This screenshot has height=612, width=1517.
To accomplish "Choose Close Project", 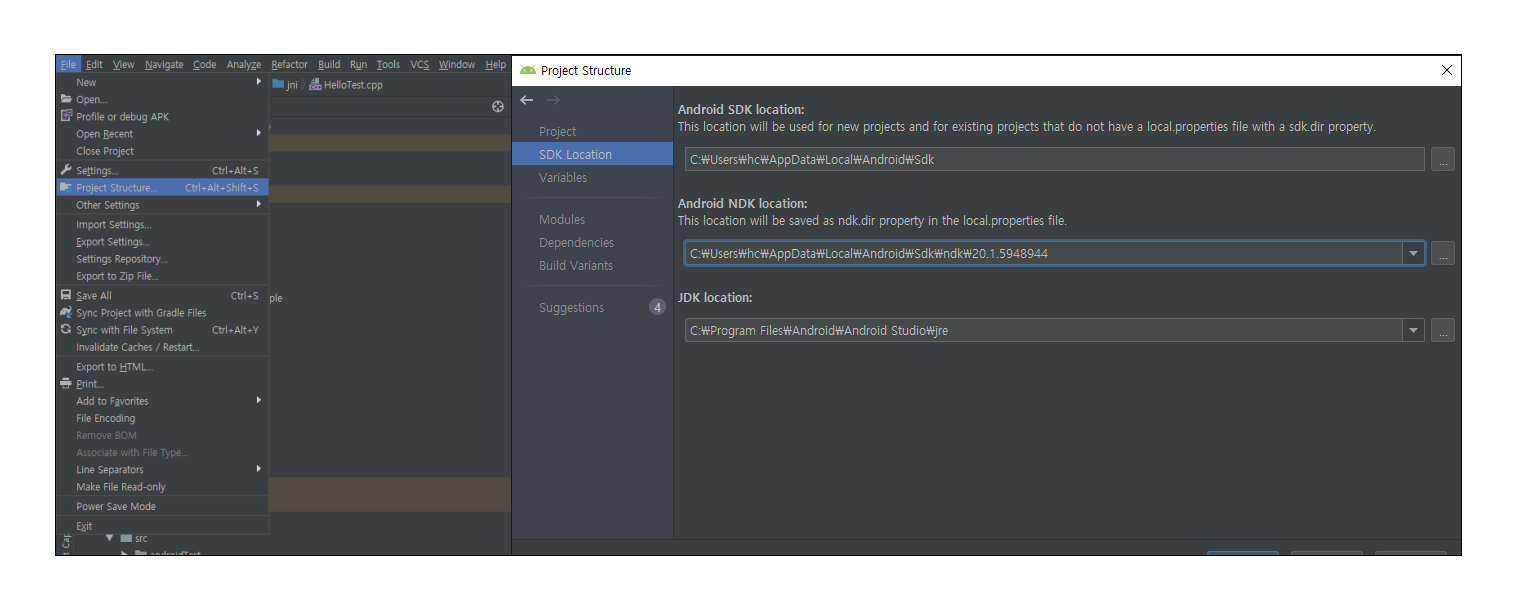I will tap(105, 151).
